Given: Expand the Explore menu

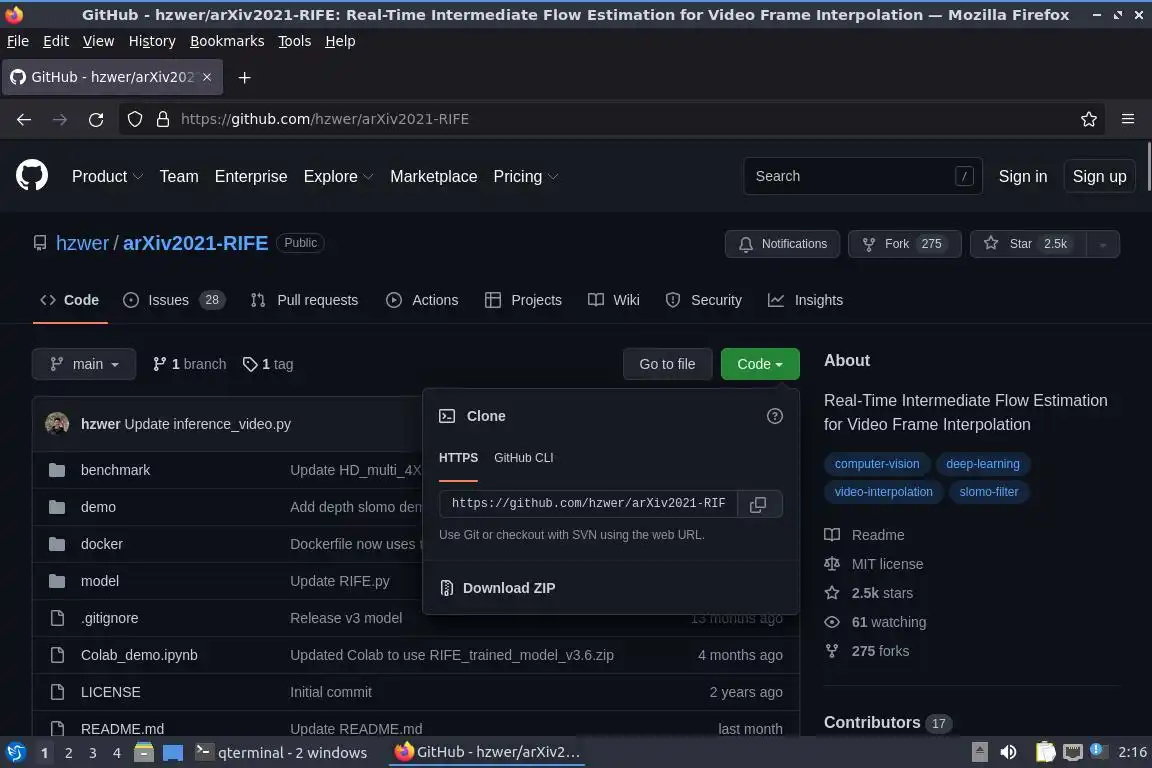Looking at the screenshot, I should coord(339,176).
